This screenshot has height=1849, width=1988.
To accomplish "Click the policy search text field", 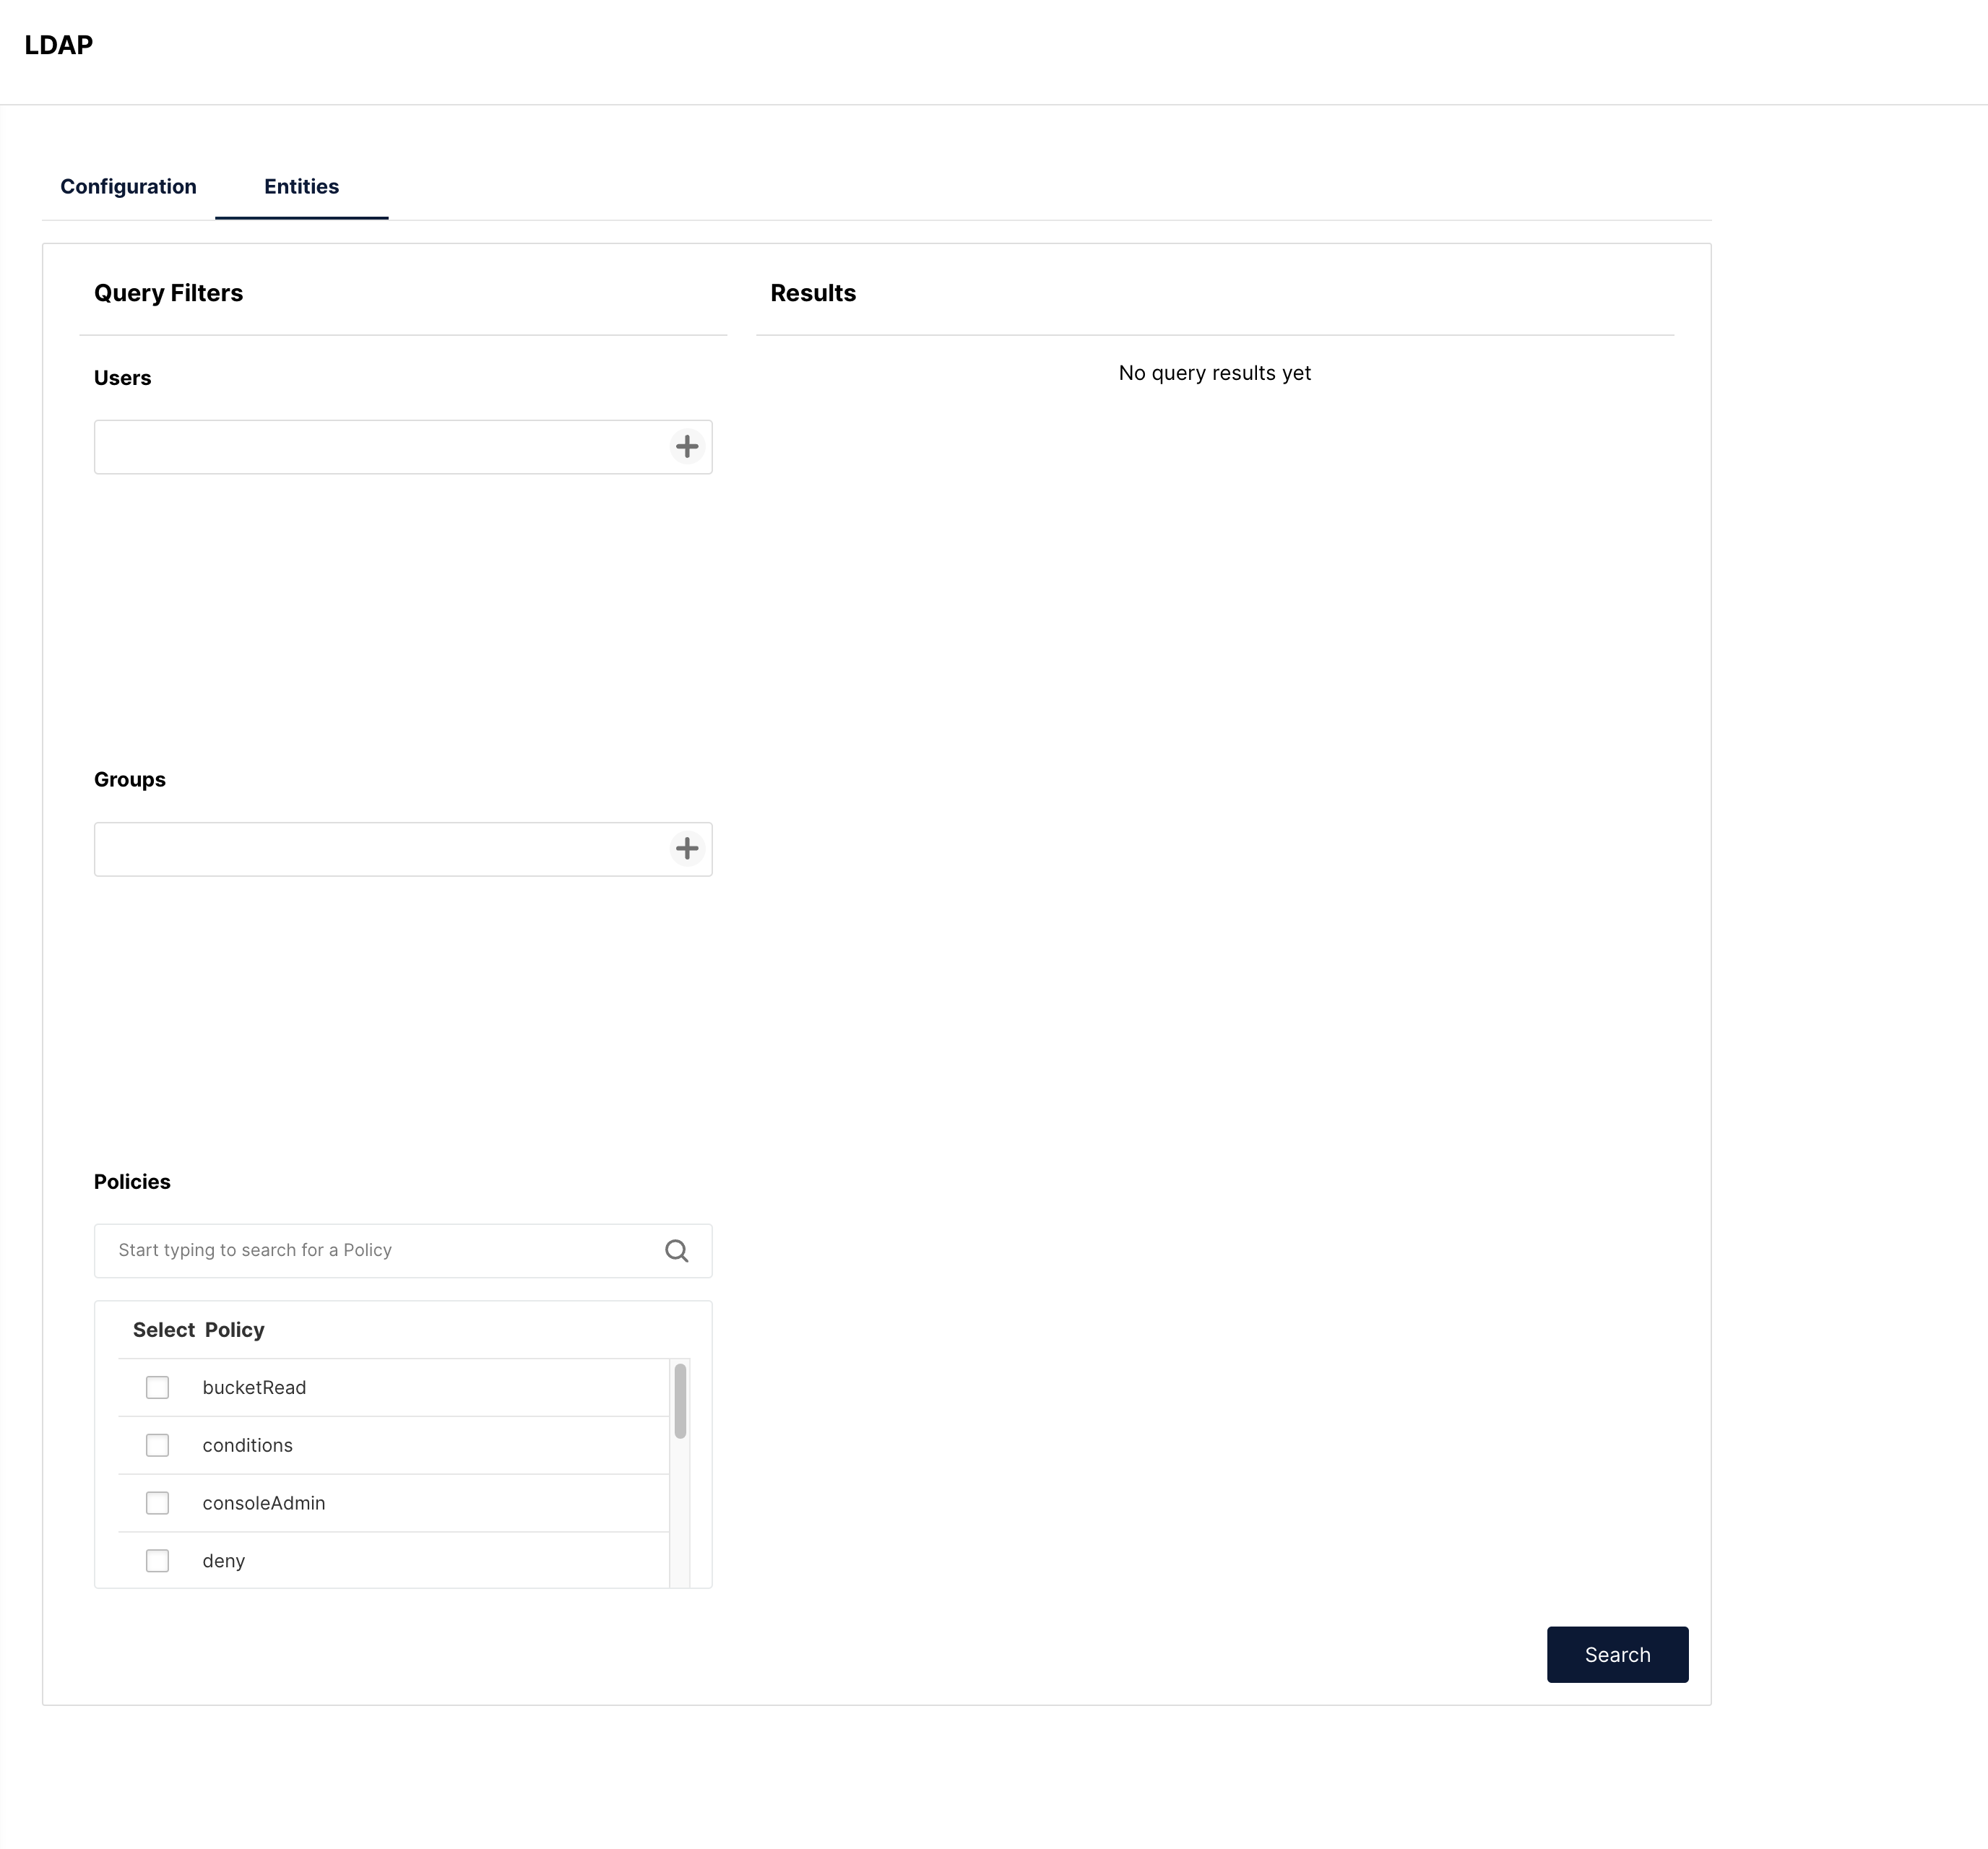I will coord(403,1250).
